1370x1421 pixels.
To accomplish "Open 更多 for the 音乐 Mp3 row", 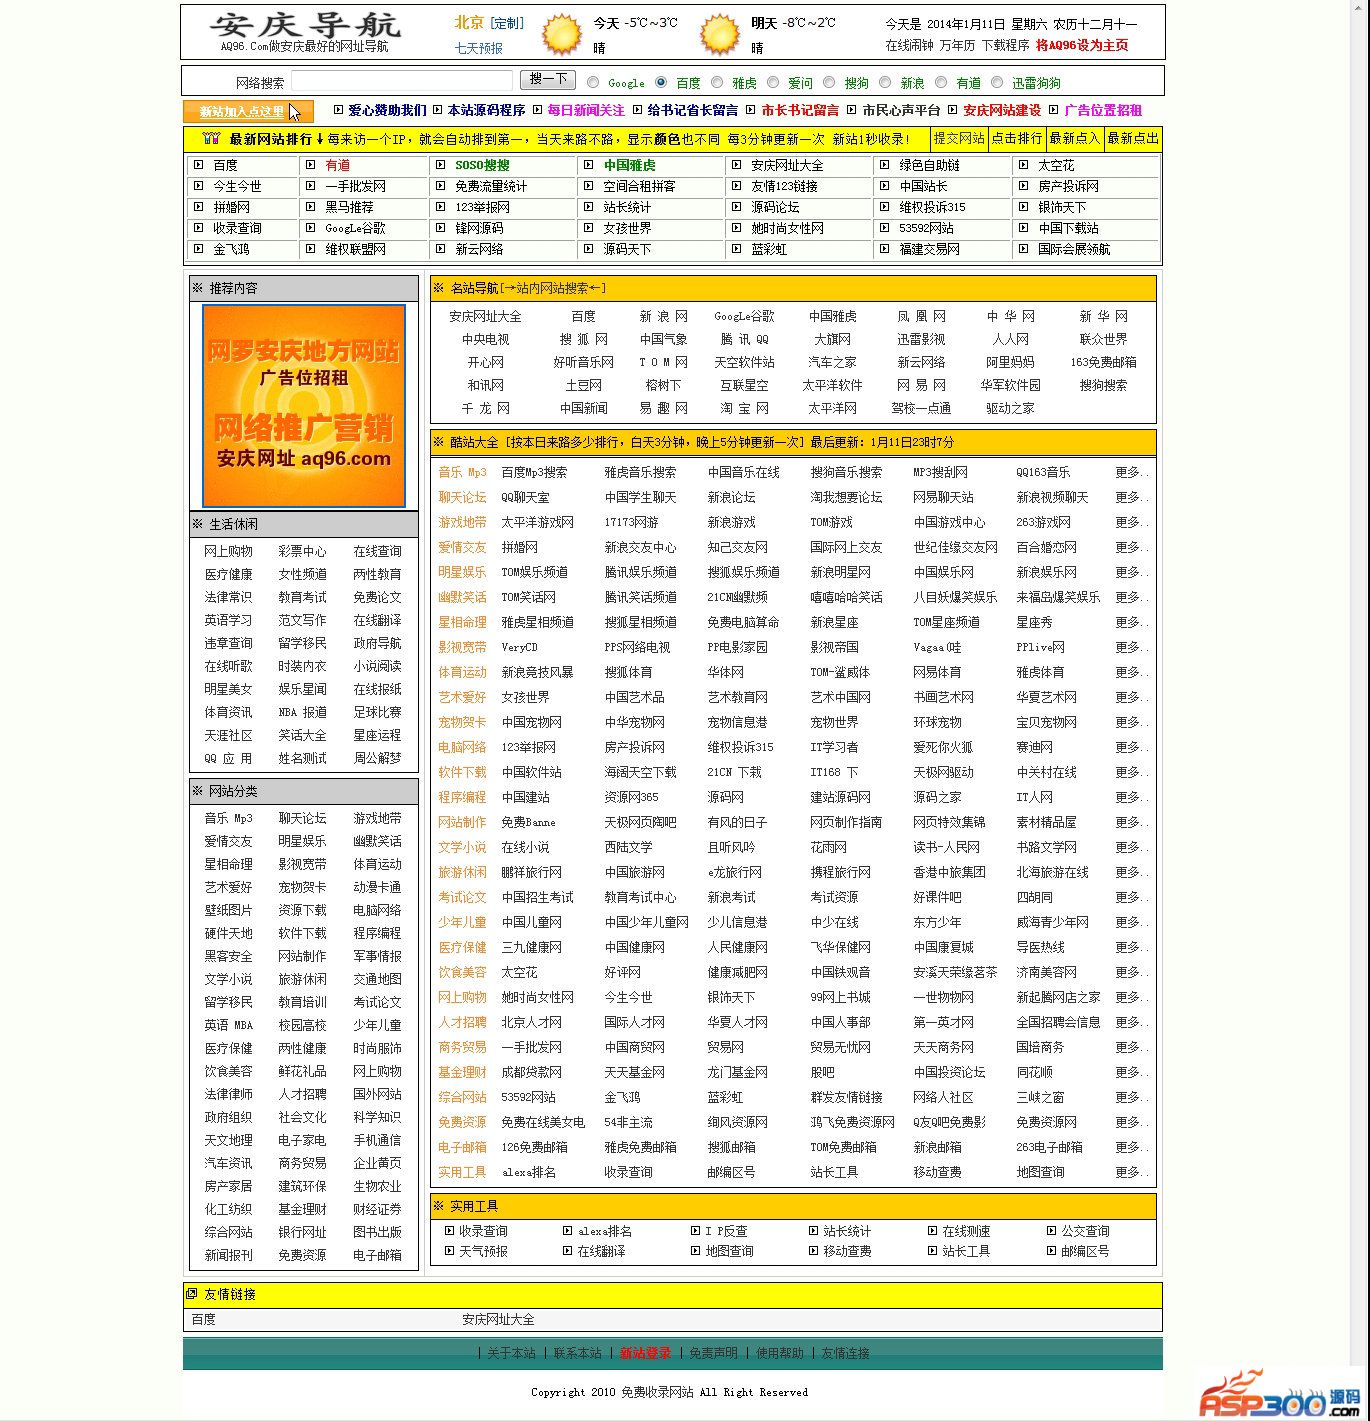I will click(x=1131, y=472).
